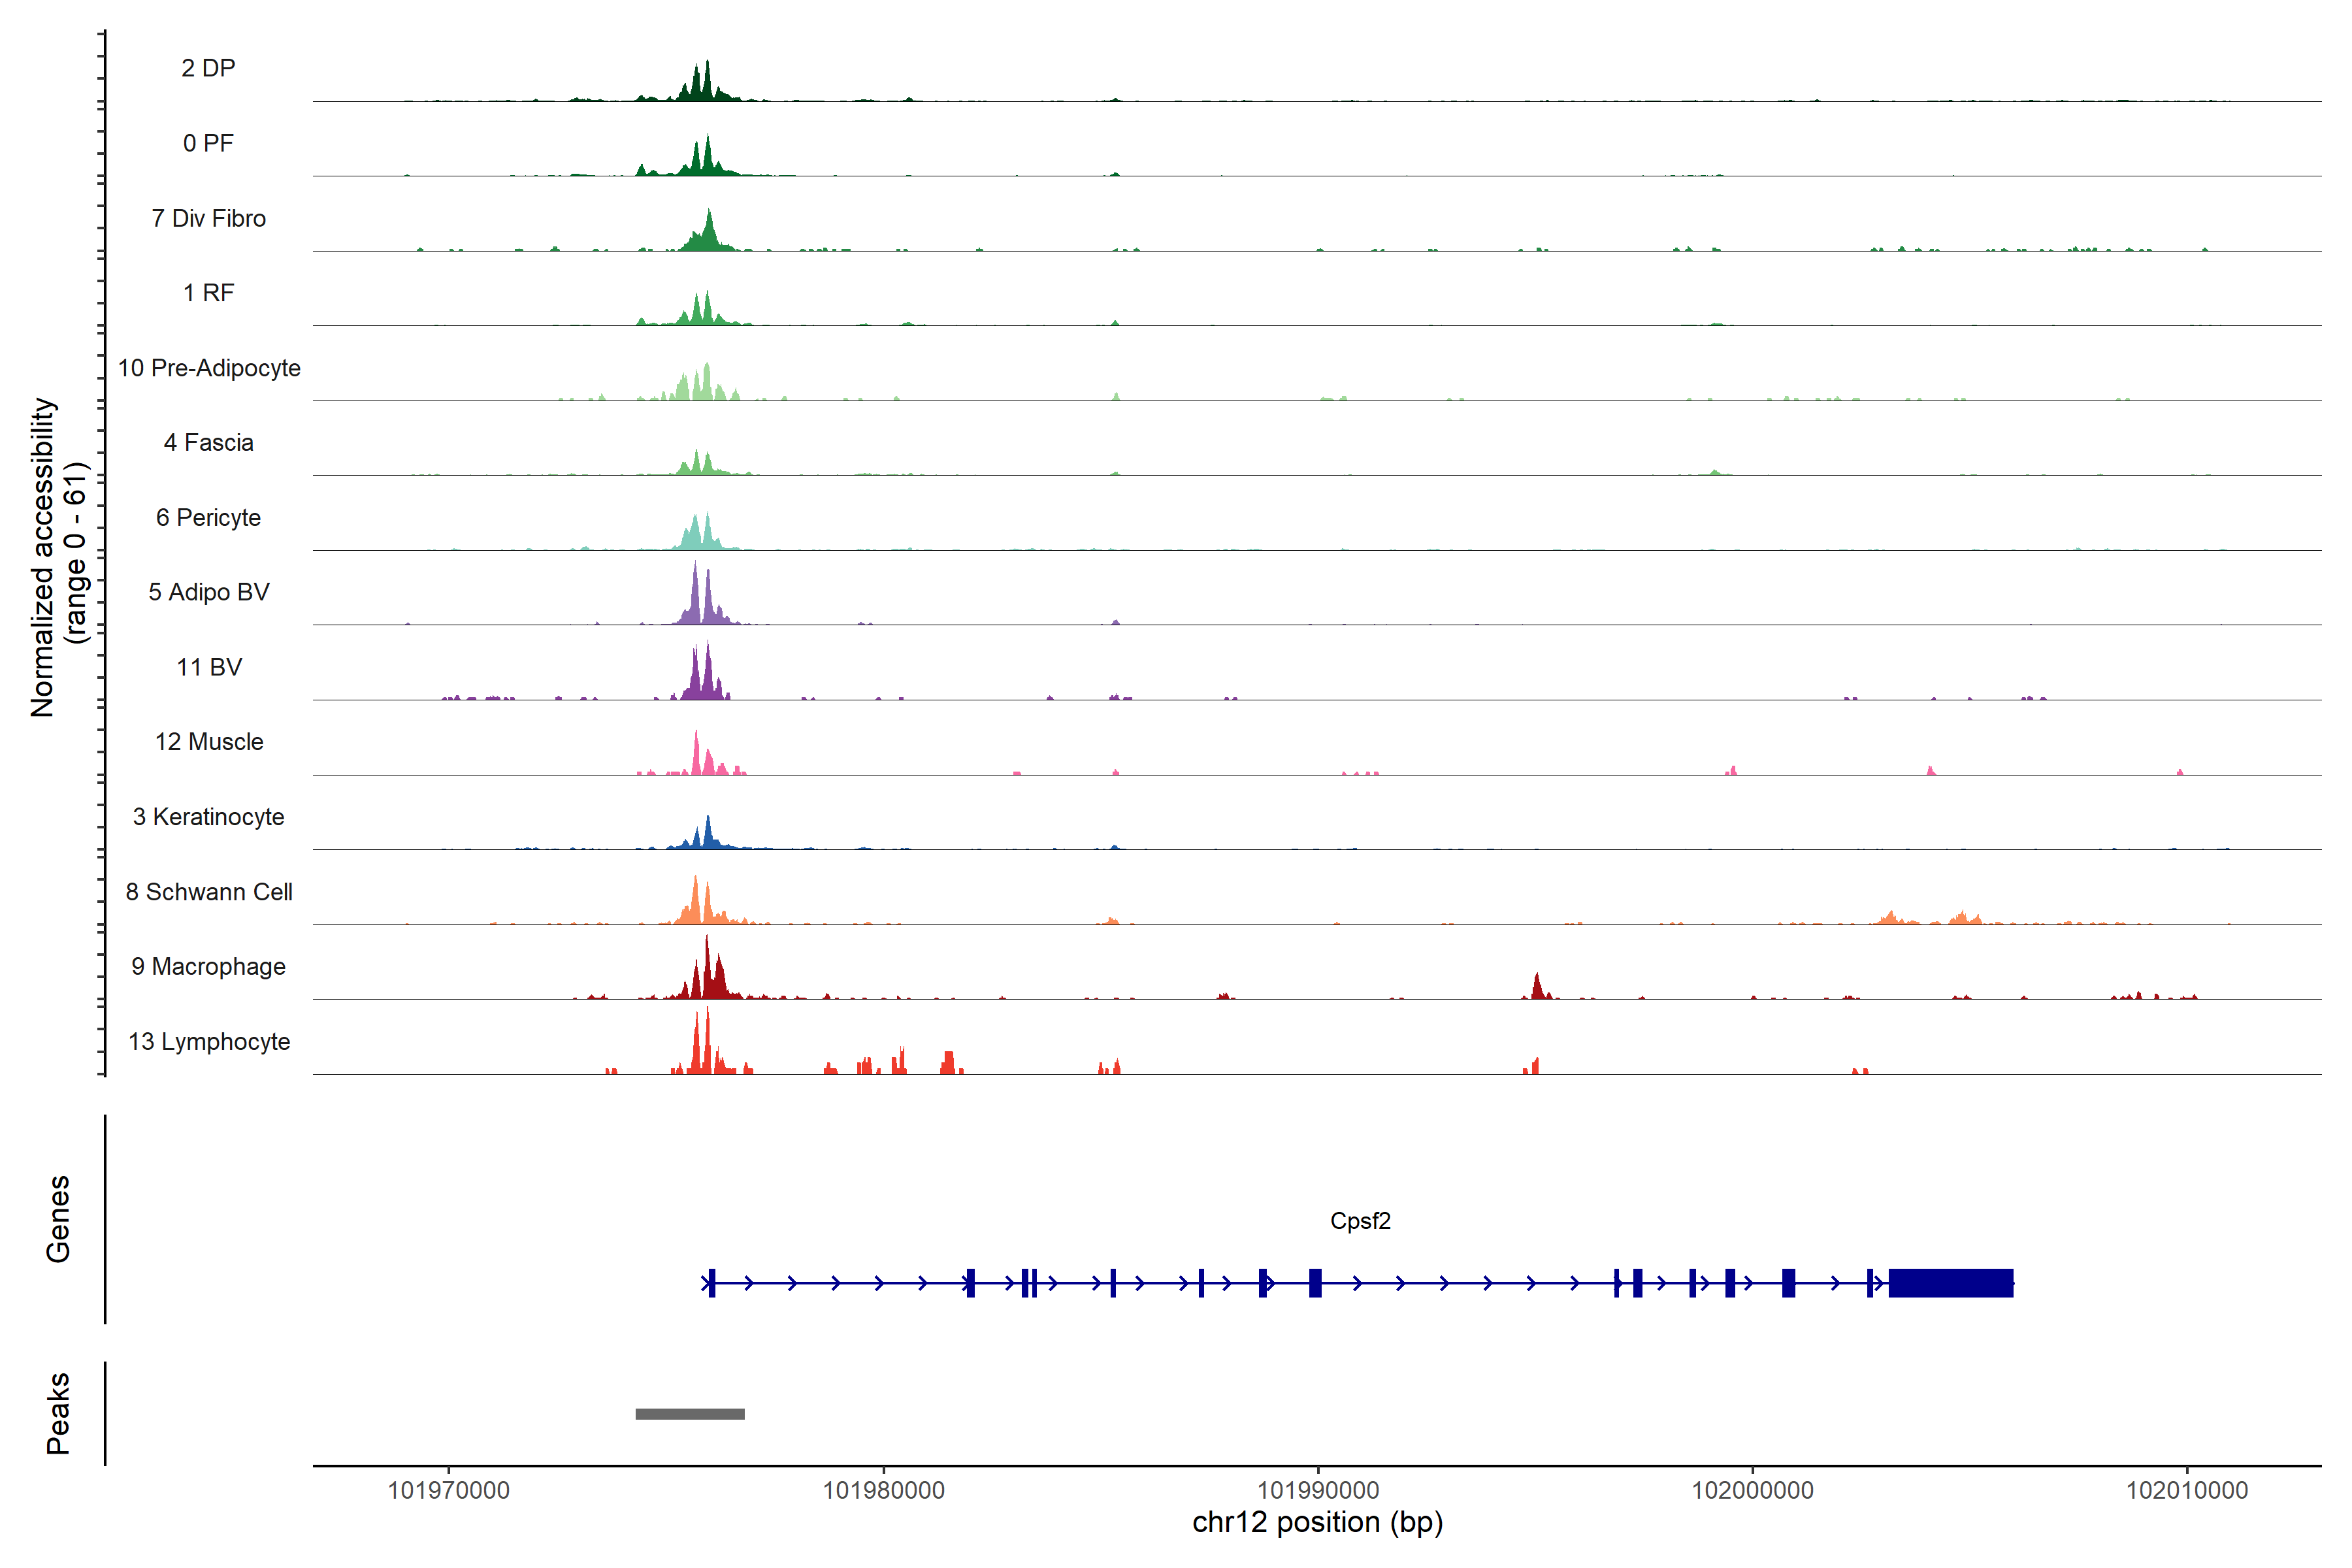Select the 8 Schwann Cell label
The width and height of the screenshot is (2352, 1568).
point(209,892)
